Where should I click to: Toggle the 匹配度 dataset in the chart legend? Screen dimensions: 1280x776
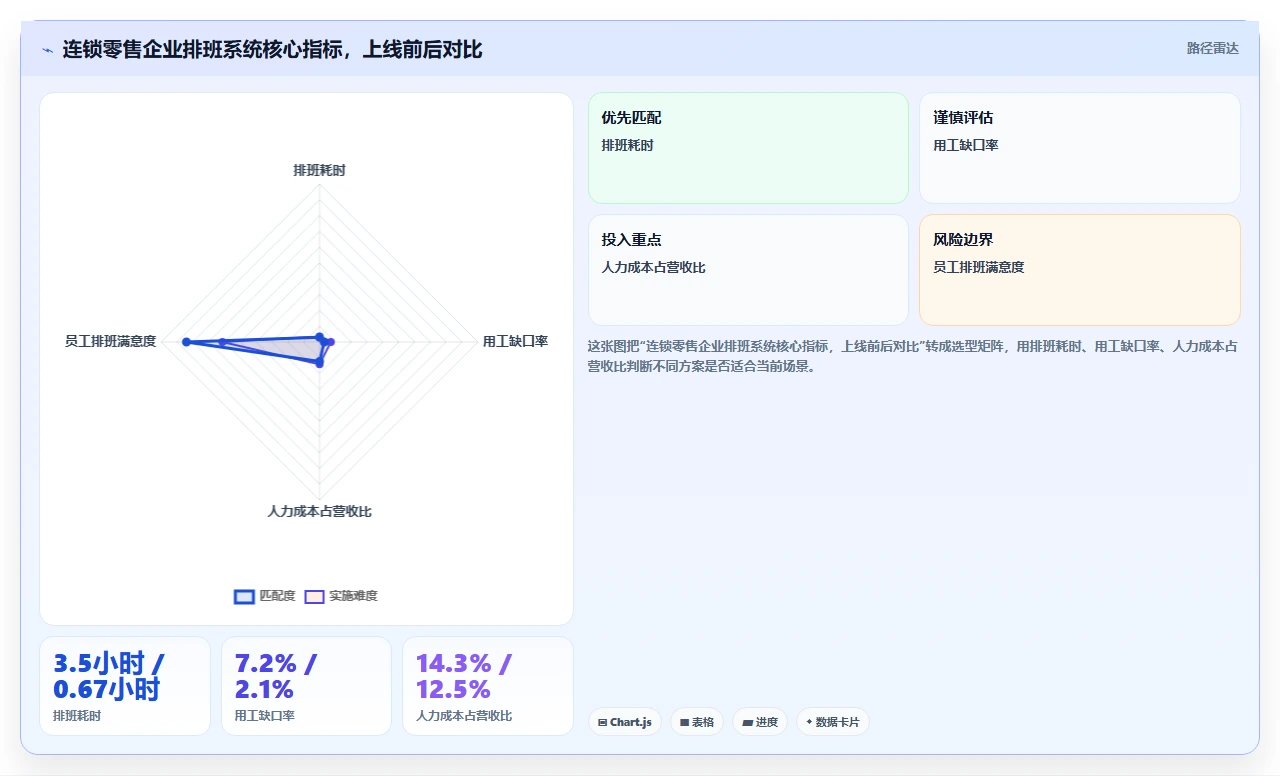(x=264, y=596)
